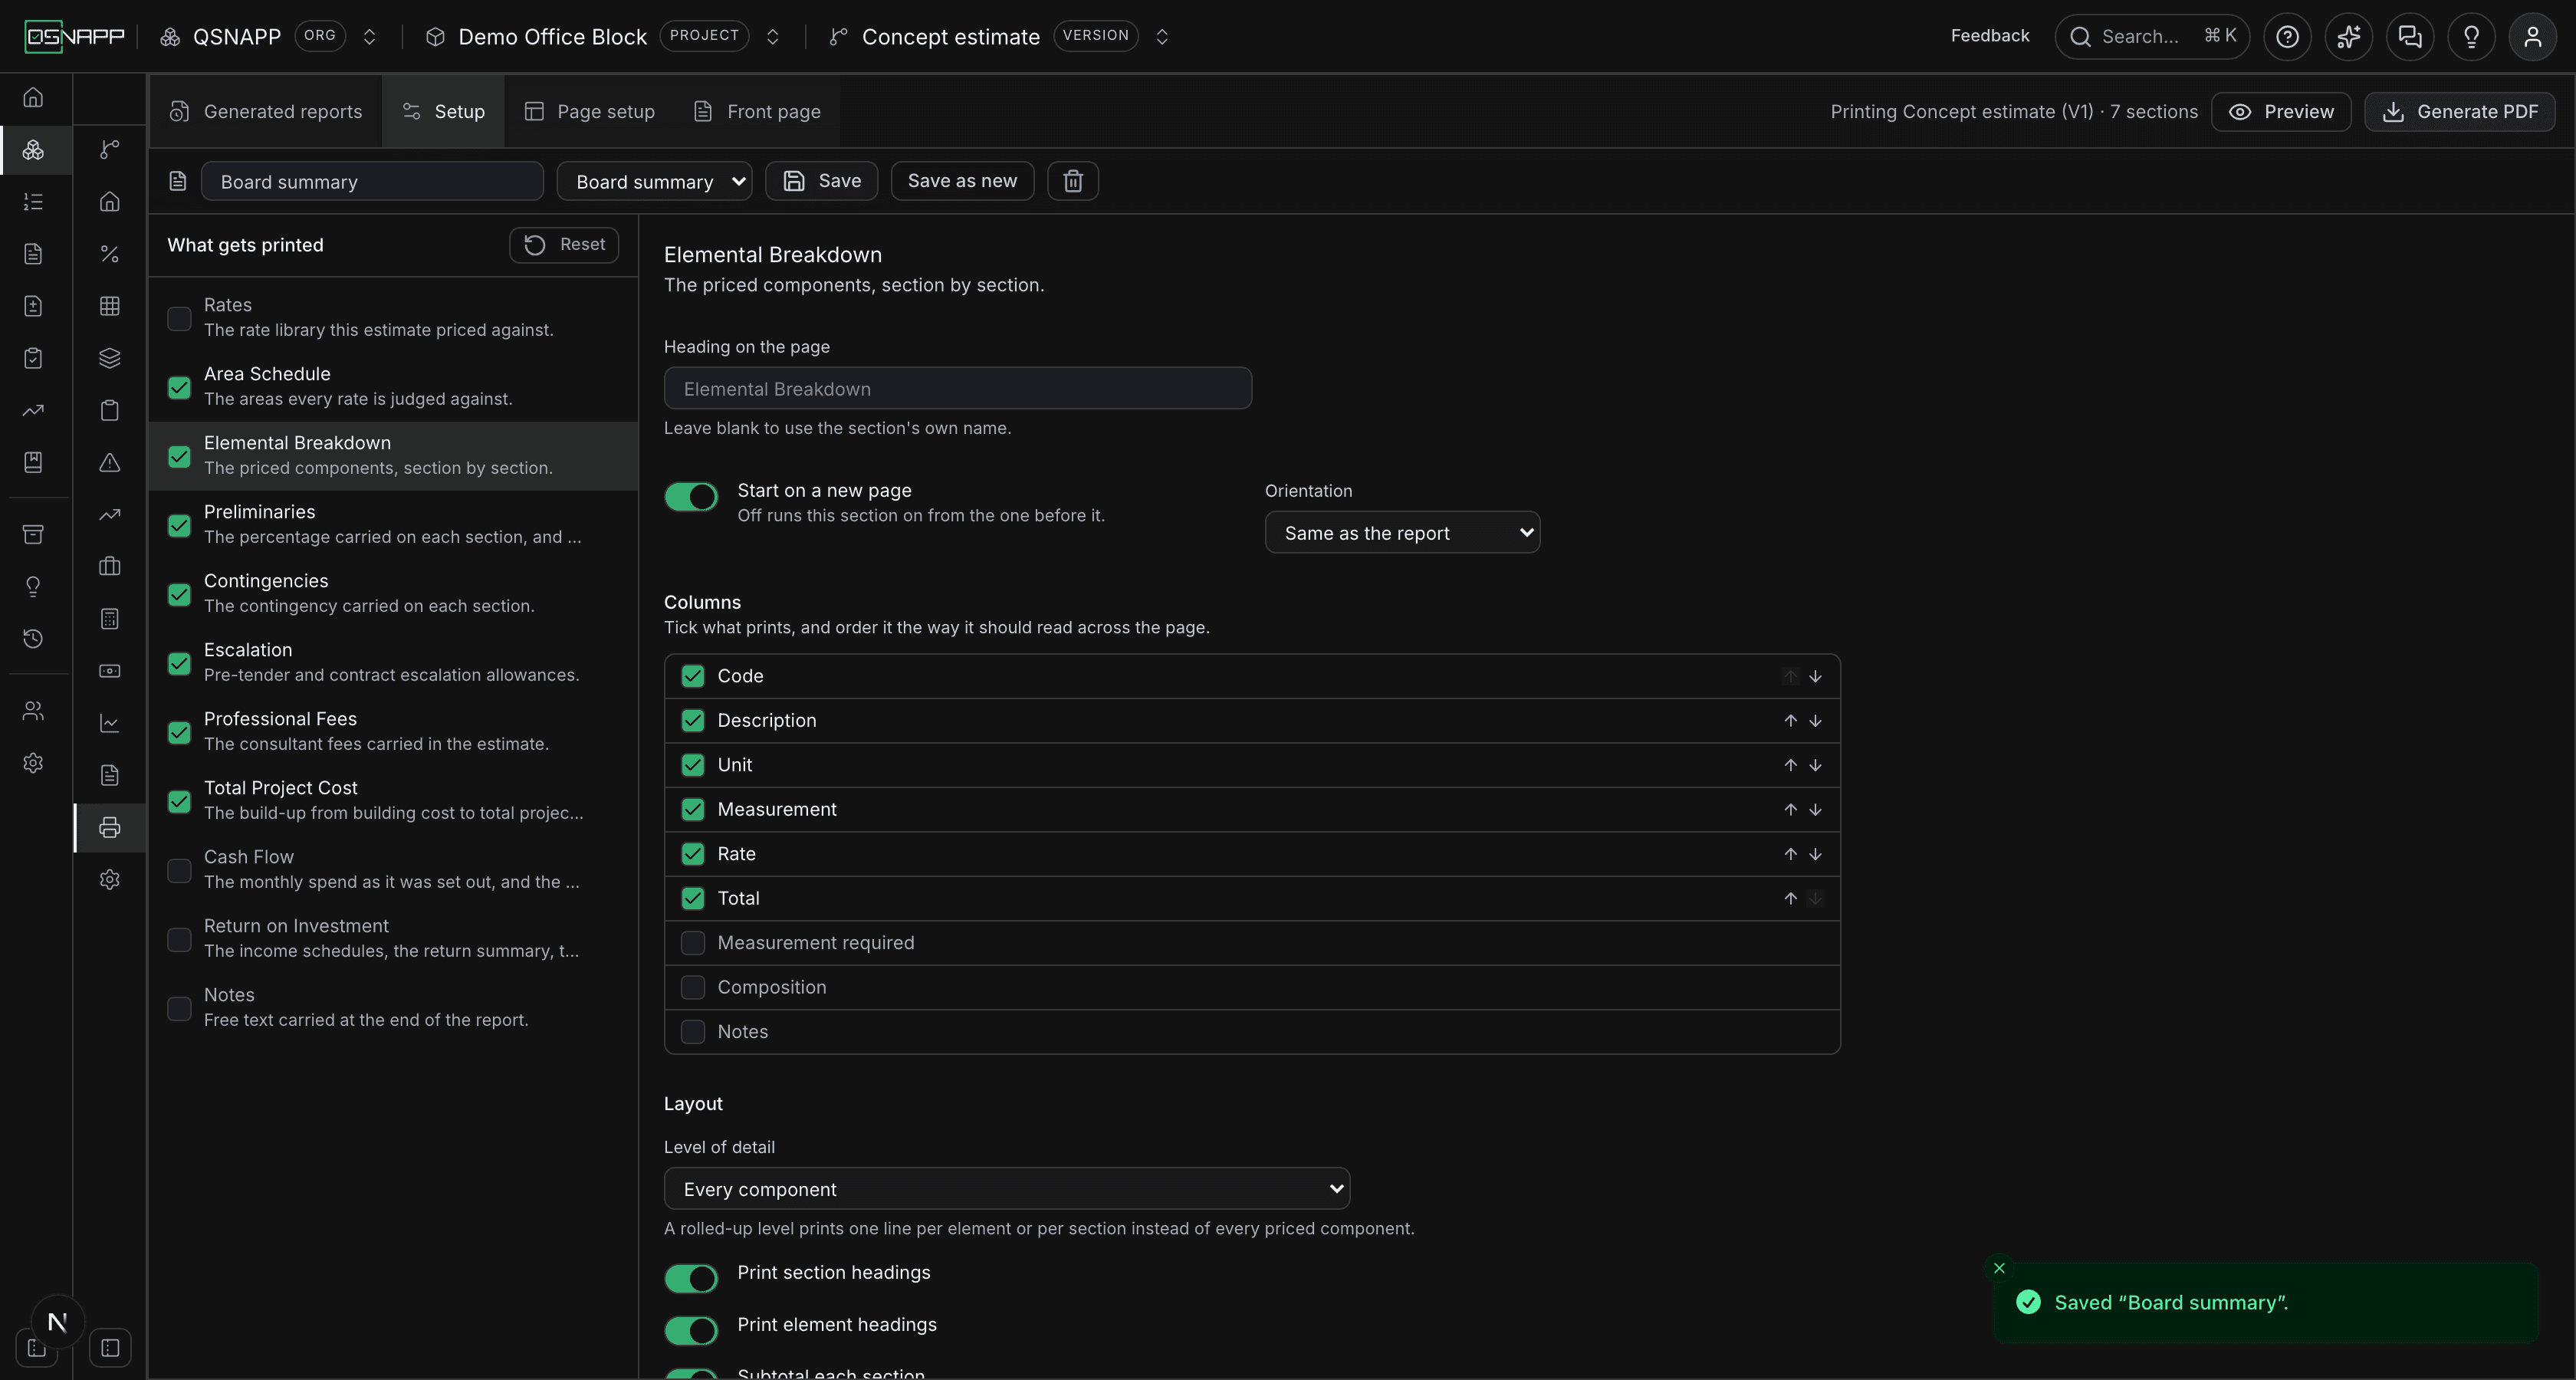Expand the Demo Office Block project switcher
This screenshot has height=1380, width=2576.
772,37
